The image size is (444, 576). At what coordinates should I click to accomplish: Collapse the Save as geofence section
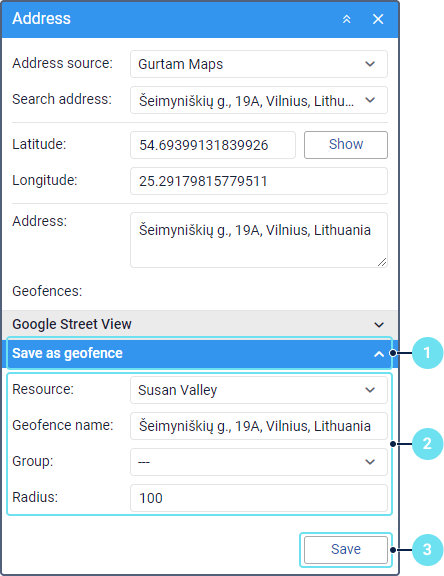200,353
